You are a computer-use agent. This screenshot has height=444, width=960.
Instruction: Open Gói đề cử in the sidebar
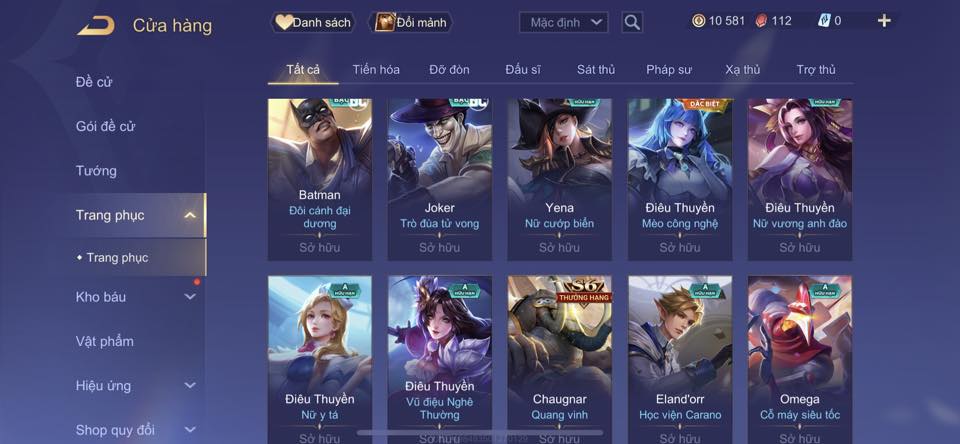(x=105, y=126)
